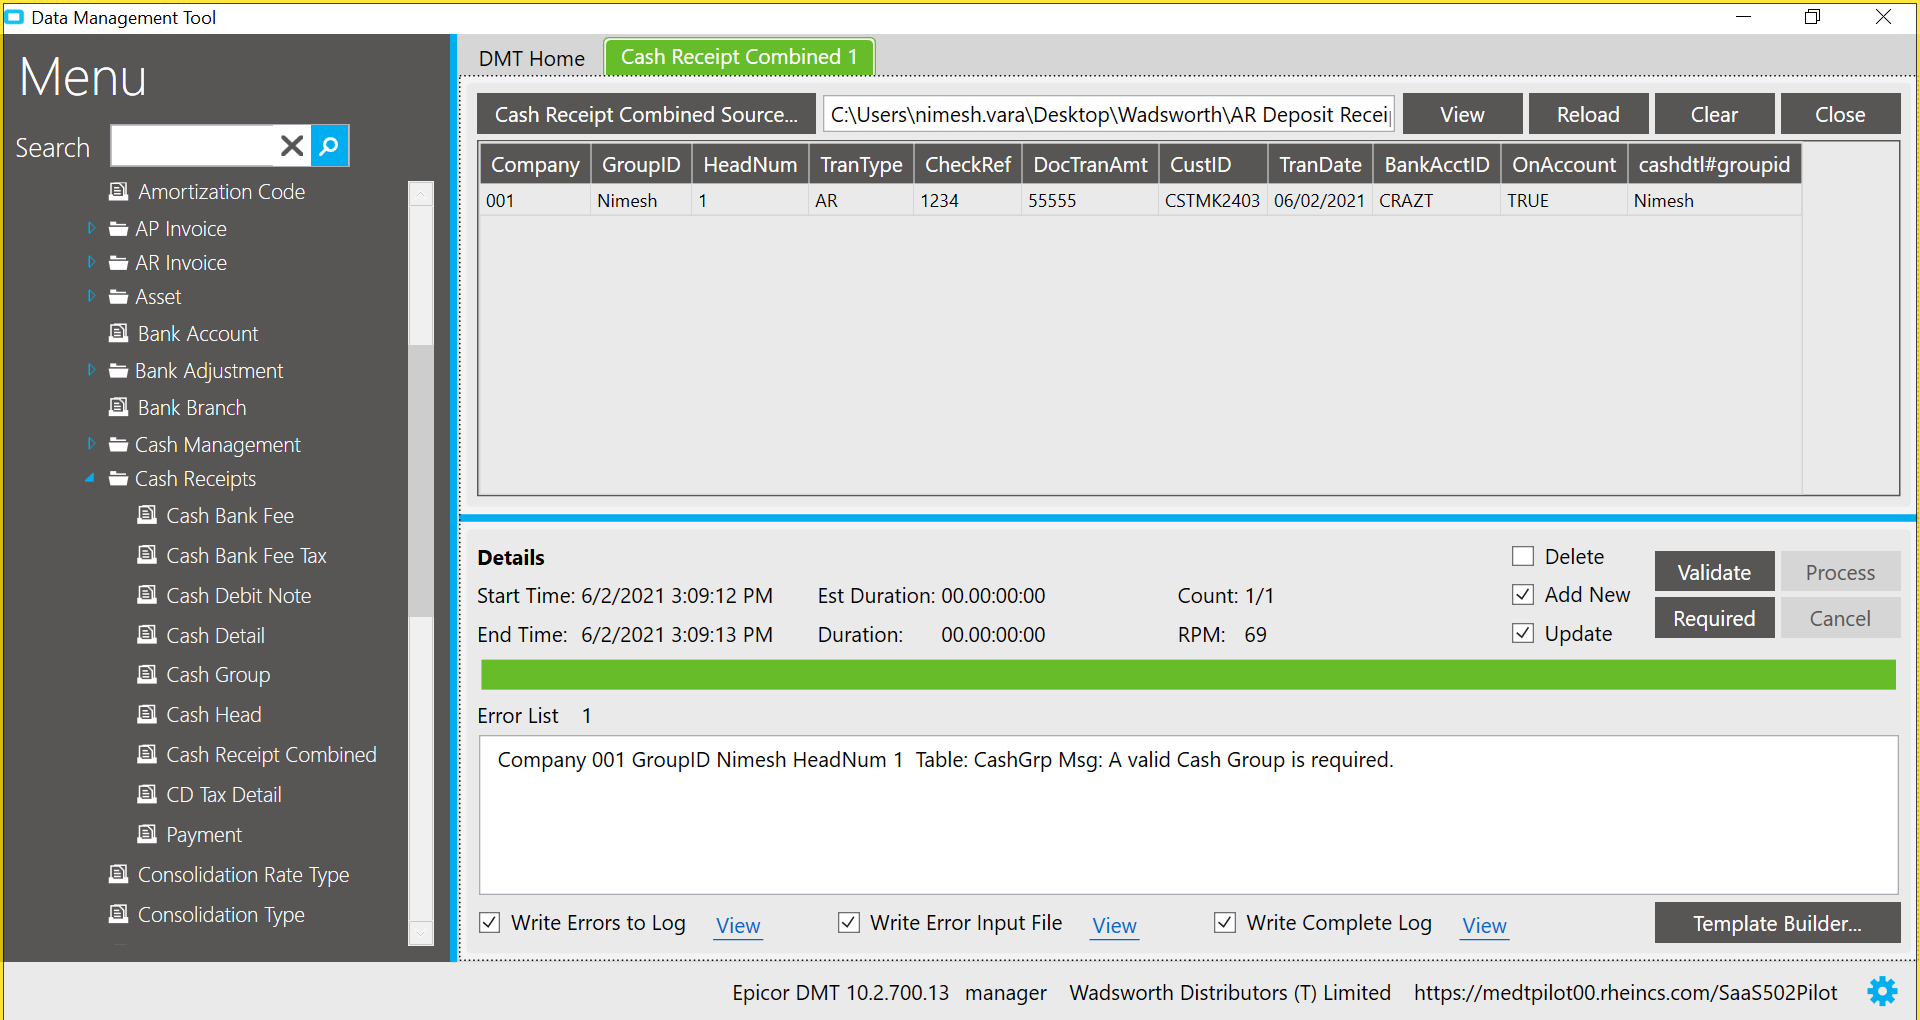Switch to the DMT Home tab
Image resolution: width=1920 pixels, height=1020 pixels.
pyautogui.click(x=531, y=58)
